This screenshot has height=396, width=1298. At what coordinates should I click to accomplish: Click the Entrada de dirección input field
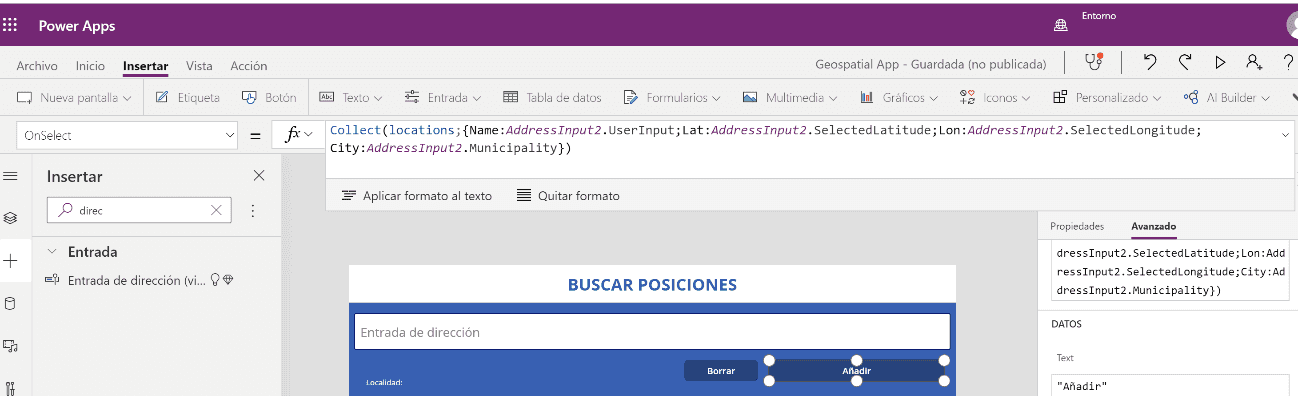click(651, 332)
